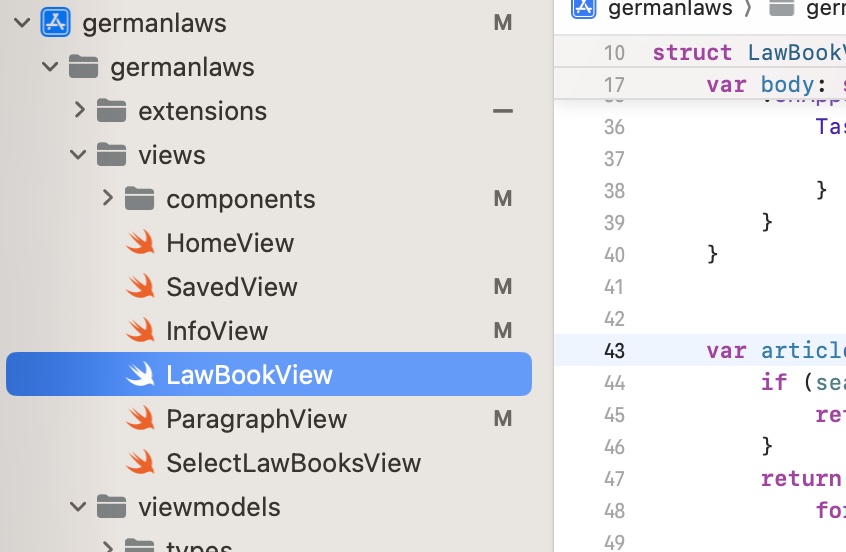
Task: Click the Swift icon beside SavedView
Action: pyautogui.click(x=140, y=287)
